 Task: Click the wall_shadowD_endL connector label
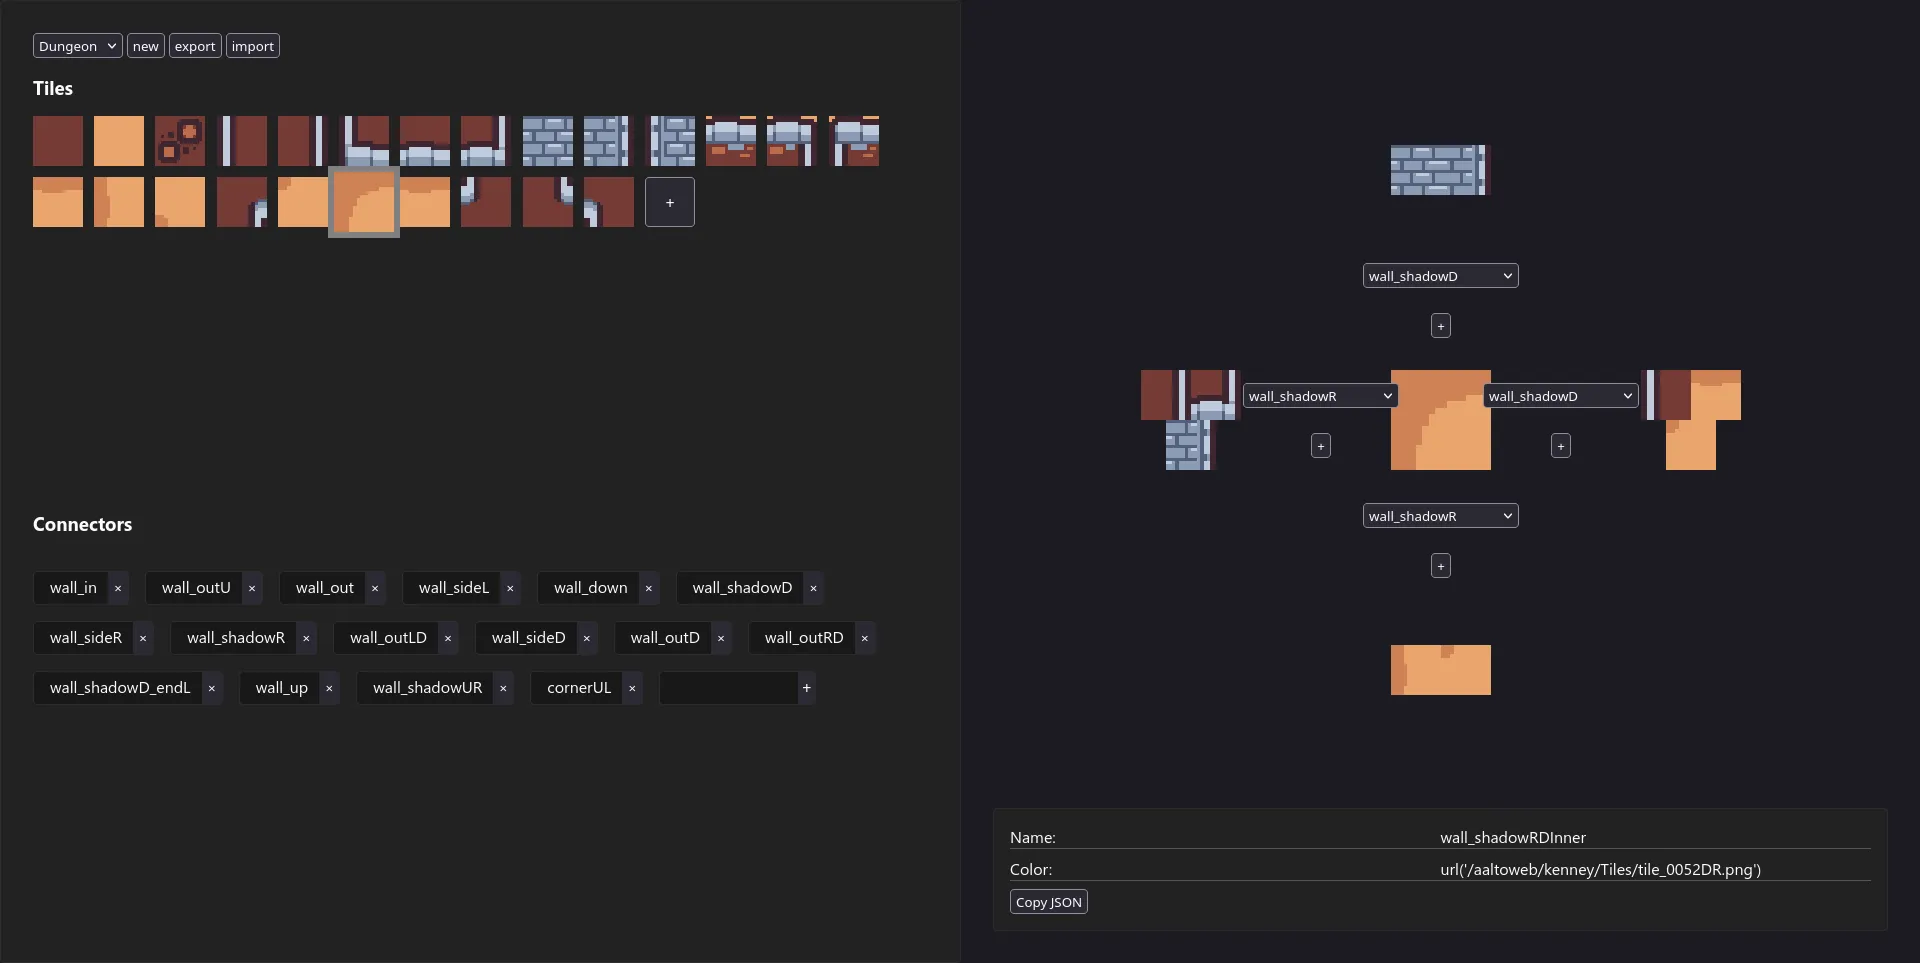tap(120, 688)
